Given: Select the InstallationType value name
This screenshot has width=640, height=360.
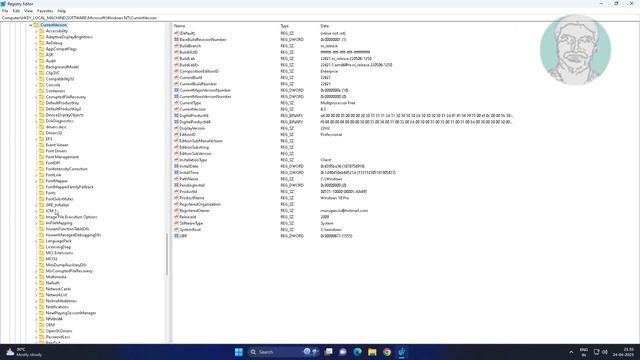Looking at the screenshot, I should coord(193,160).
